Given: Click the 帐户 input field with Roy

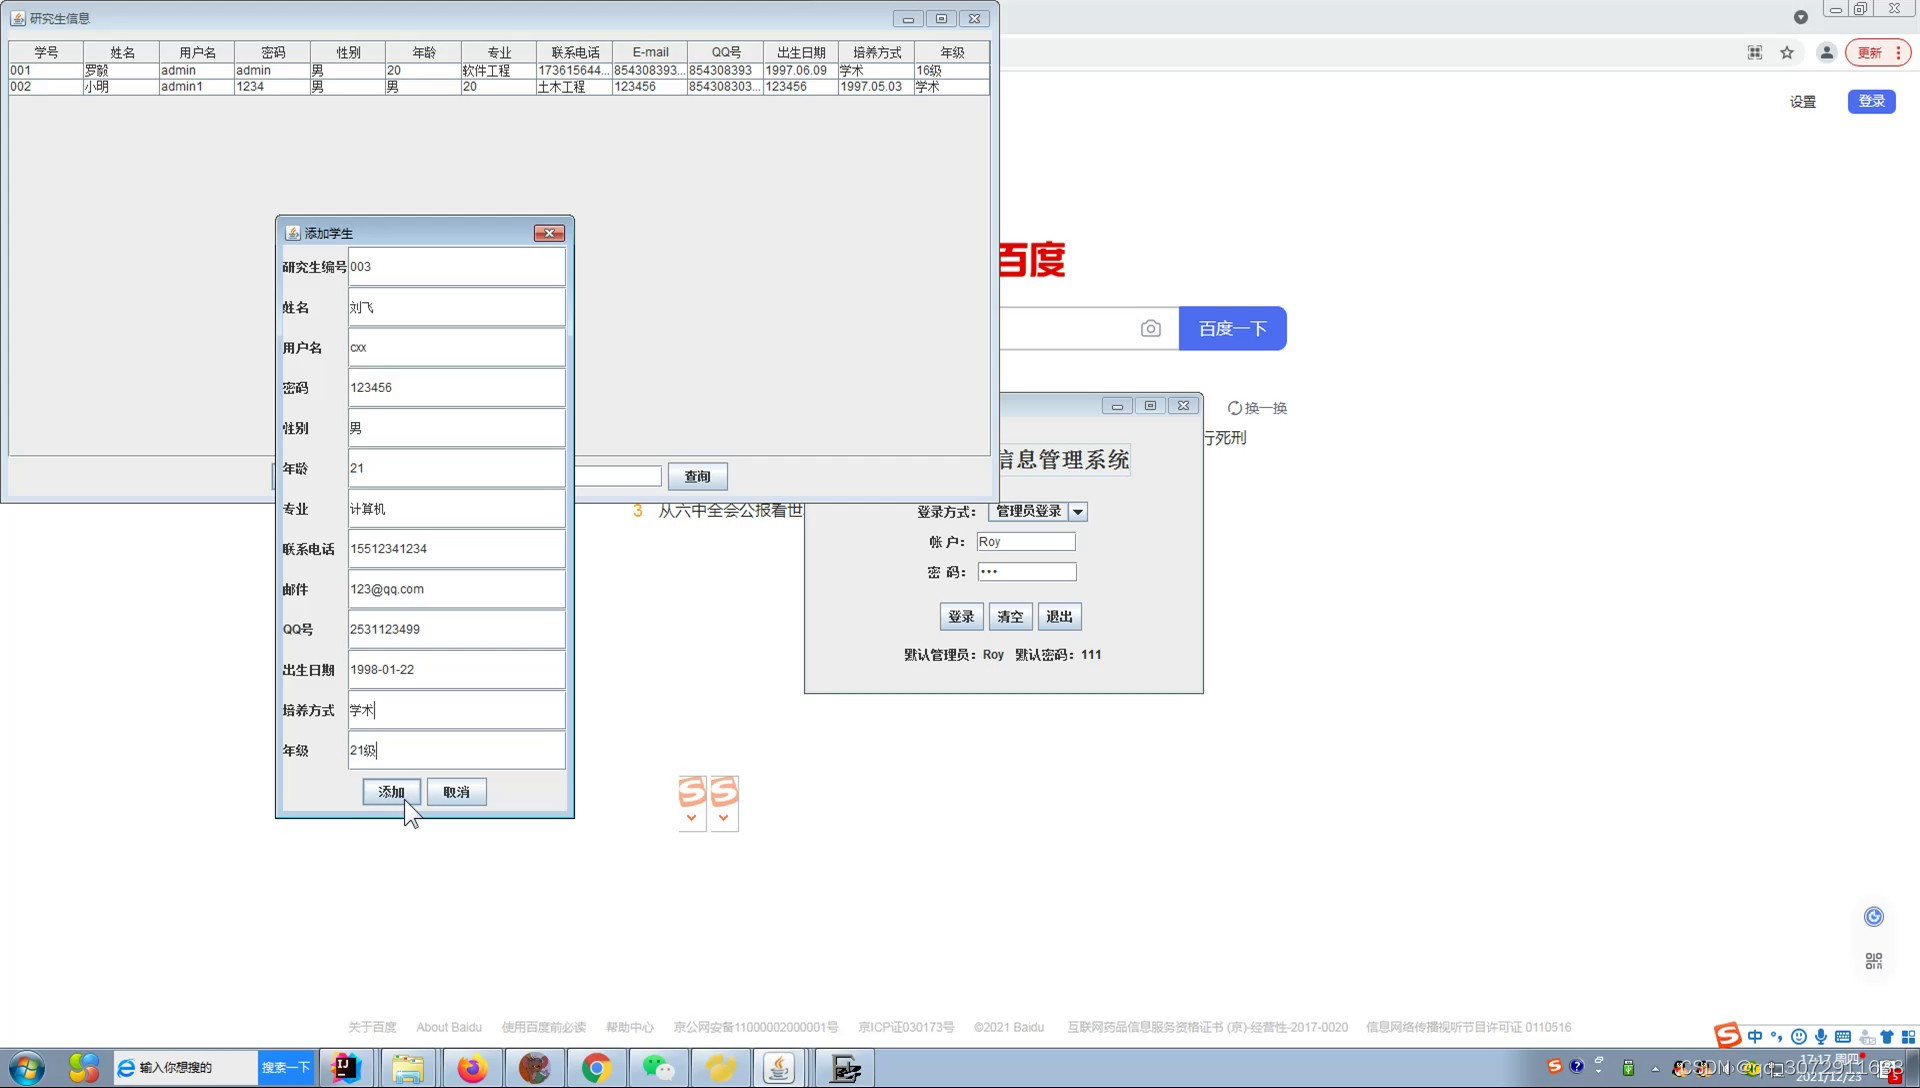Looking at the screenshot, I should [1026, 542].
